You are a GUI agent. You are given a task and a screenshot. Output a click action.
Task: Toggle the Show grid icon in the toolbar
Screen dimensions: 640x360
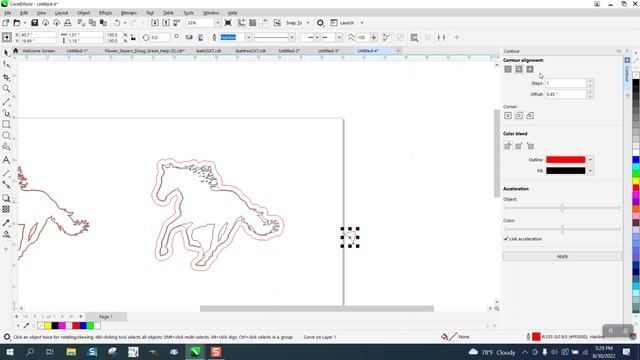(x=253, y=23)
